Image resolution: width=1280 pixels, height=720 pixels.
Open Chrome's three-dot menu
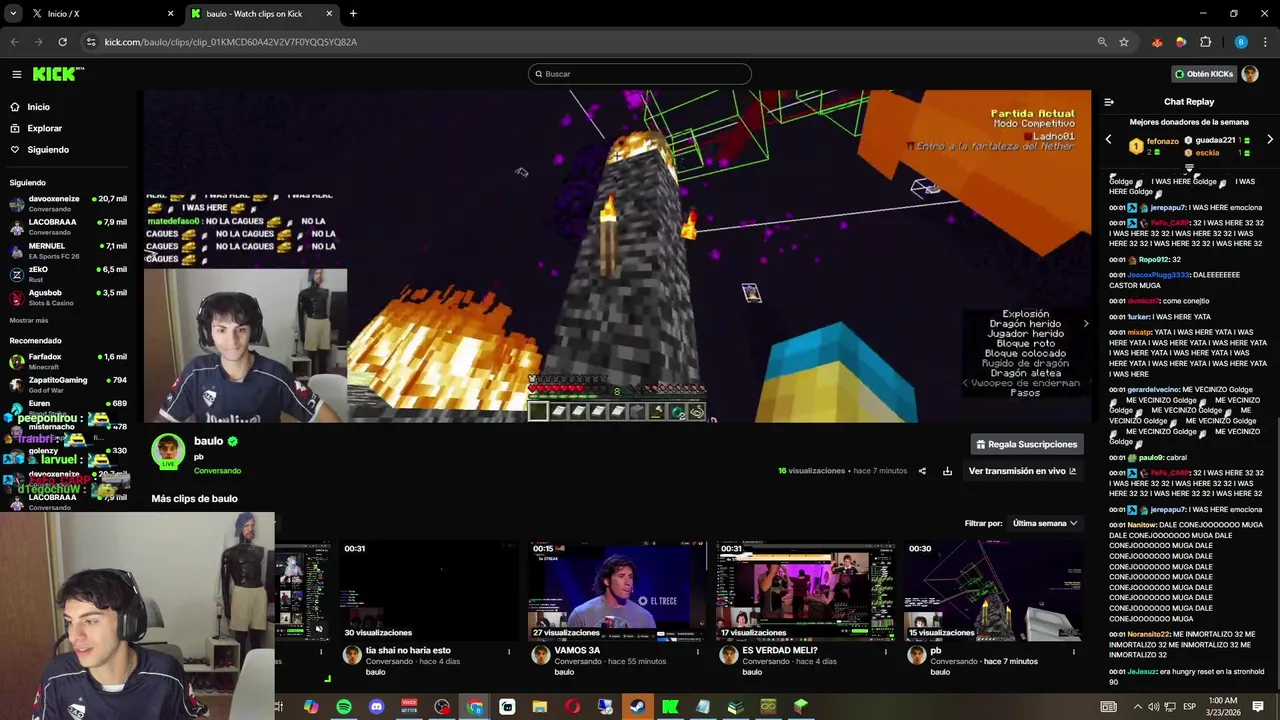point(1266,42)
